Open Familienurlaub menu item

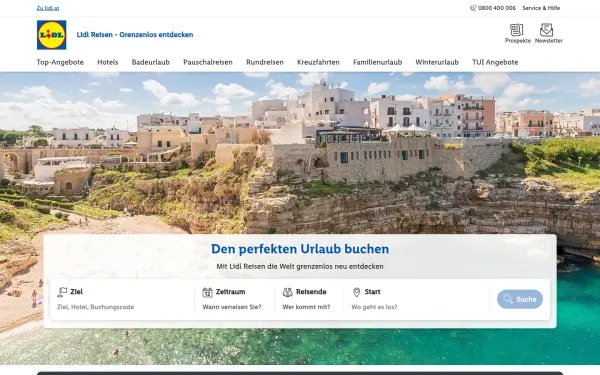(377, 62)
